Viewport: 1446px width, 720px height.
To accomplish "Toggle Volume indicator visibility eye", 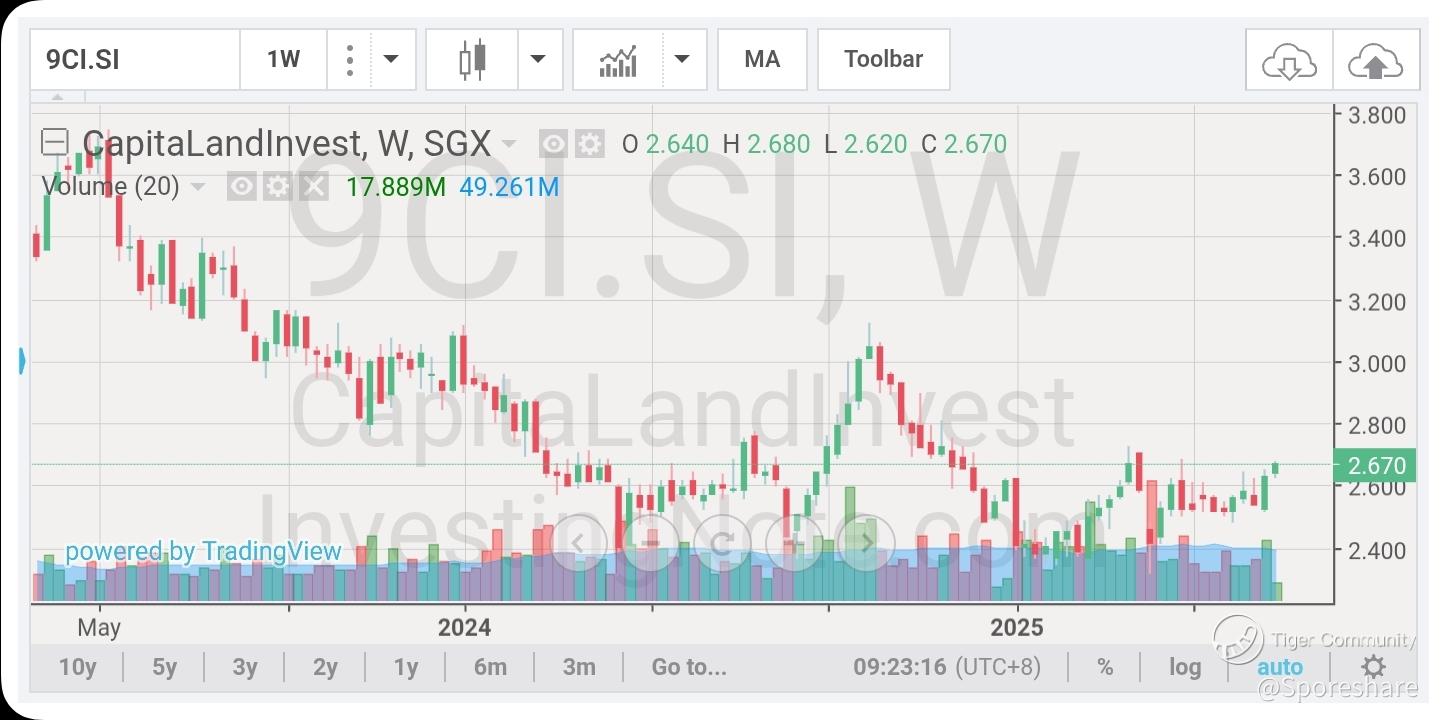I will click(242, 186).
